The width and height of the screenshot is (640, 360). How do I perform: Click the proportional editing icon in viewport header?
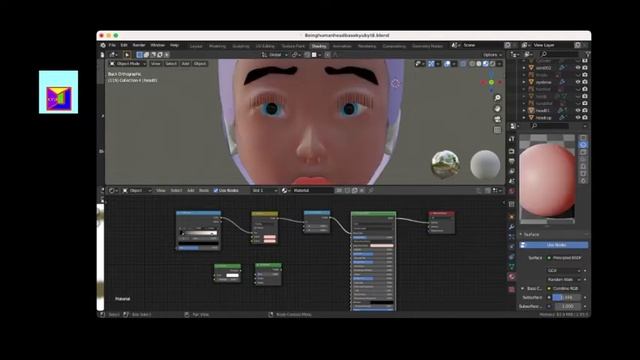(x=327, y=55)
